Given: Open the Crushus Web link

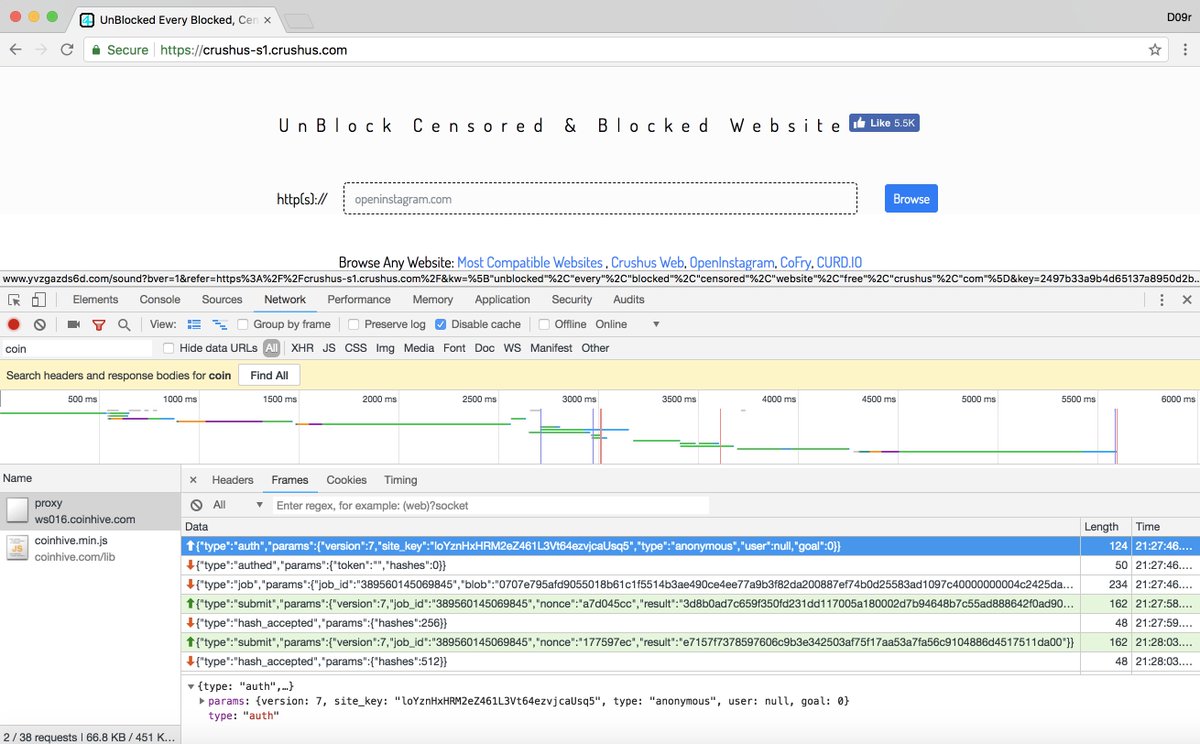Looking at the screenshot, I should [647, 262].
